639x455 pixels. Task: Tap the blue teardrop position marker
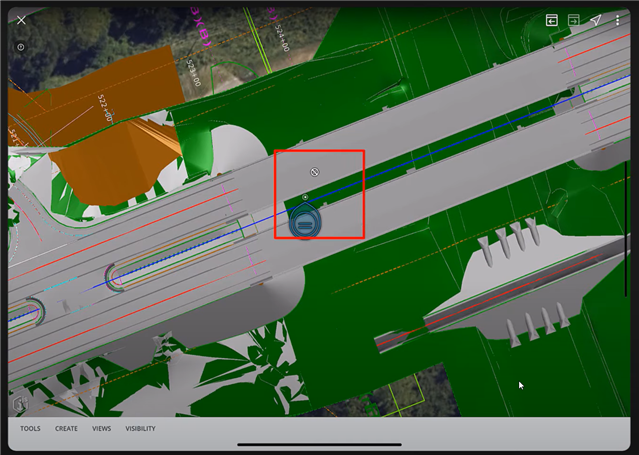click(303, 223)
